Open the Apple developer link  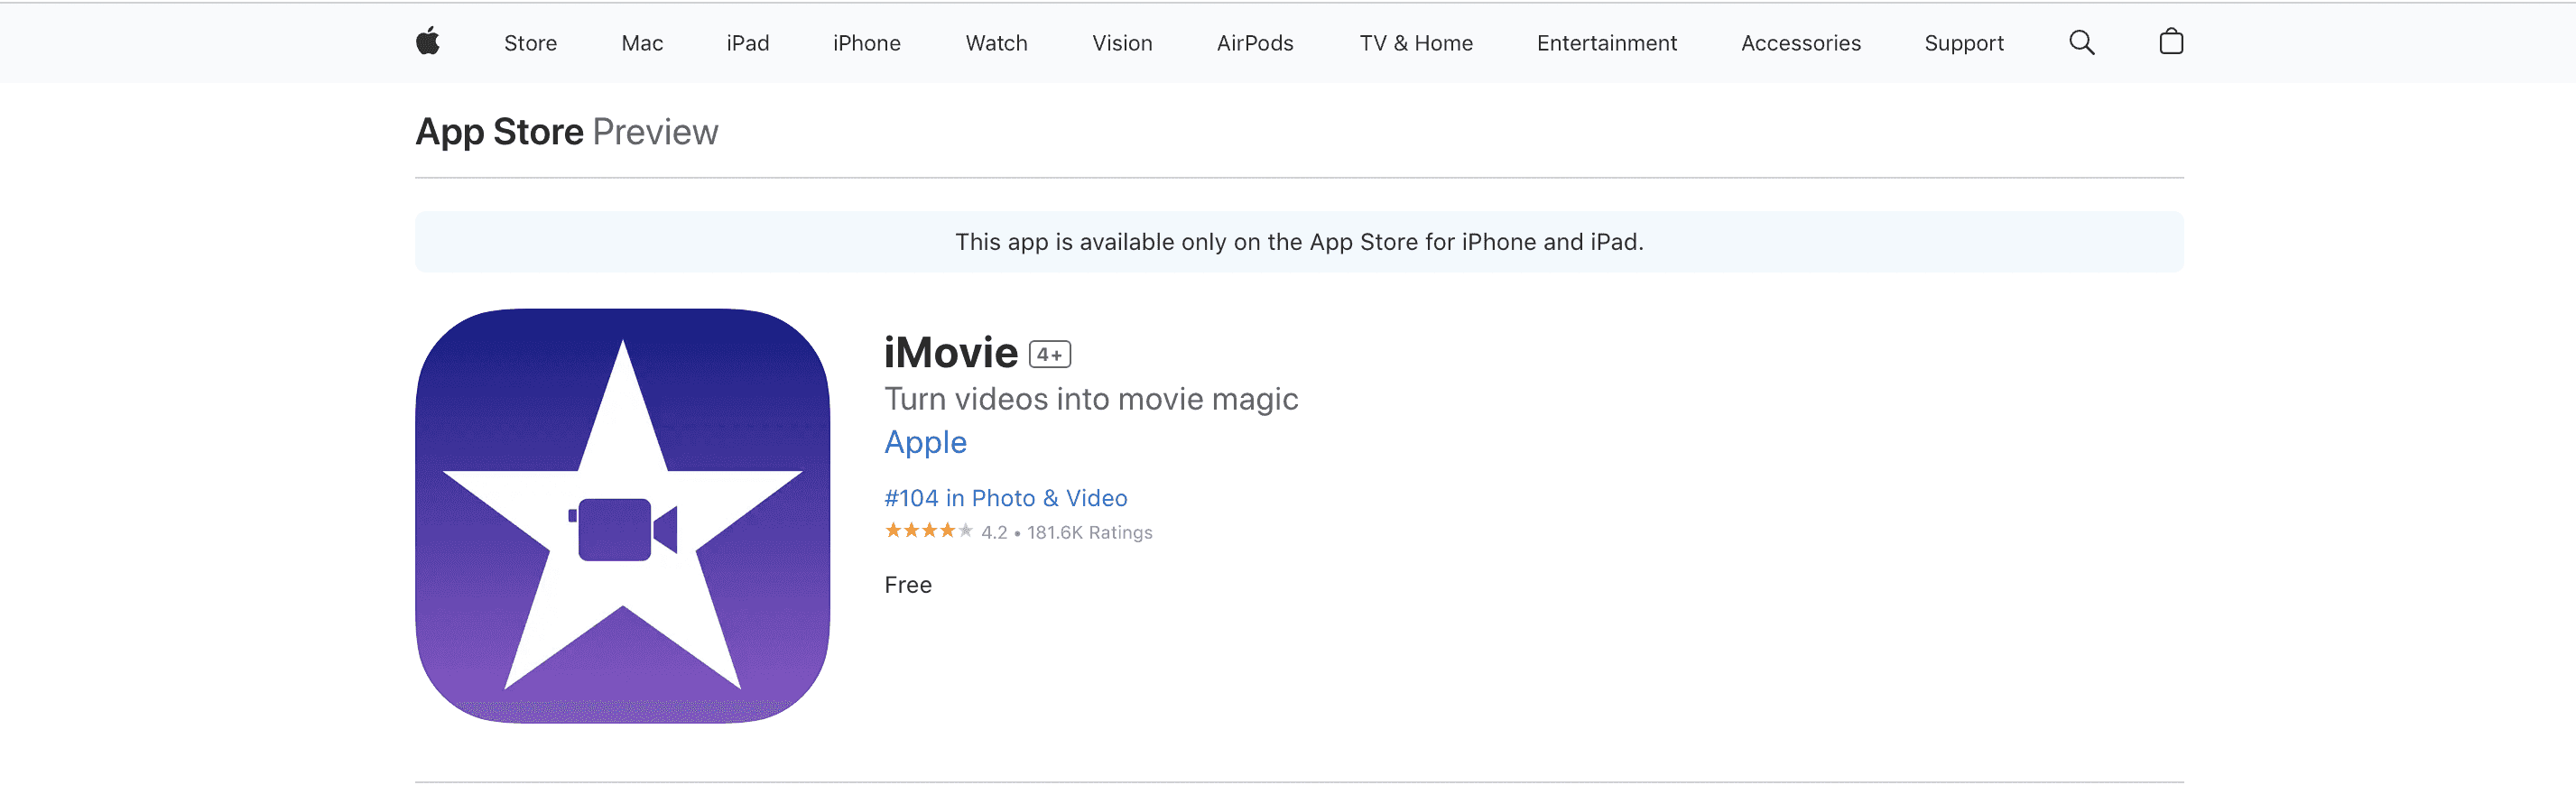tap(925, 442)
